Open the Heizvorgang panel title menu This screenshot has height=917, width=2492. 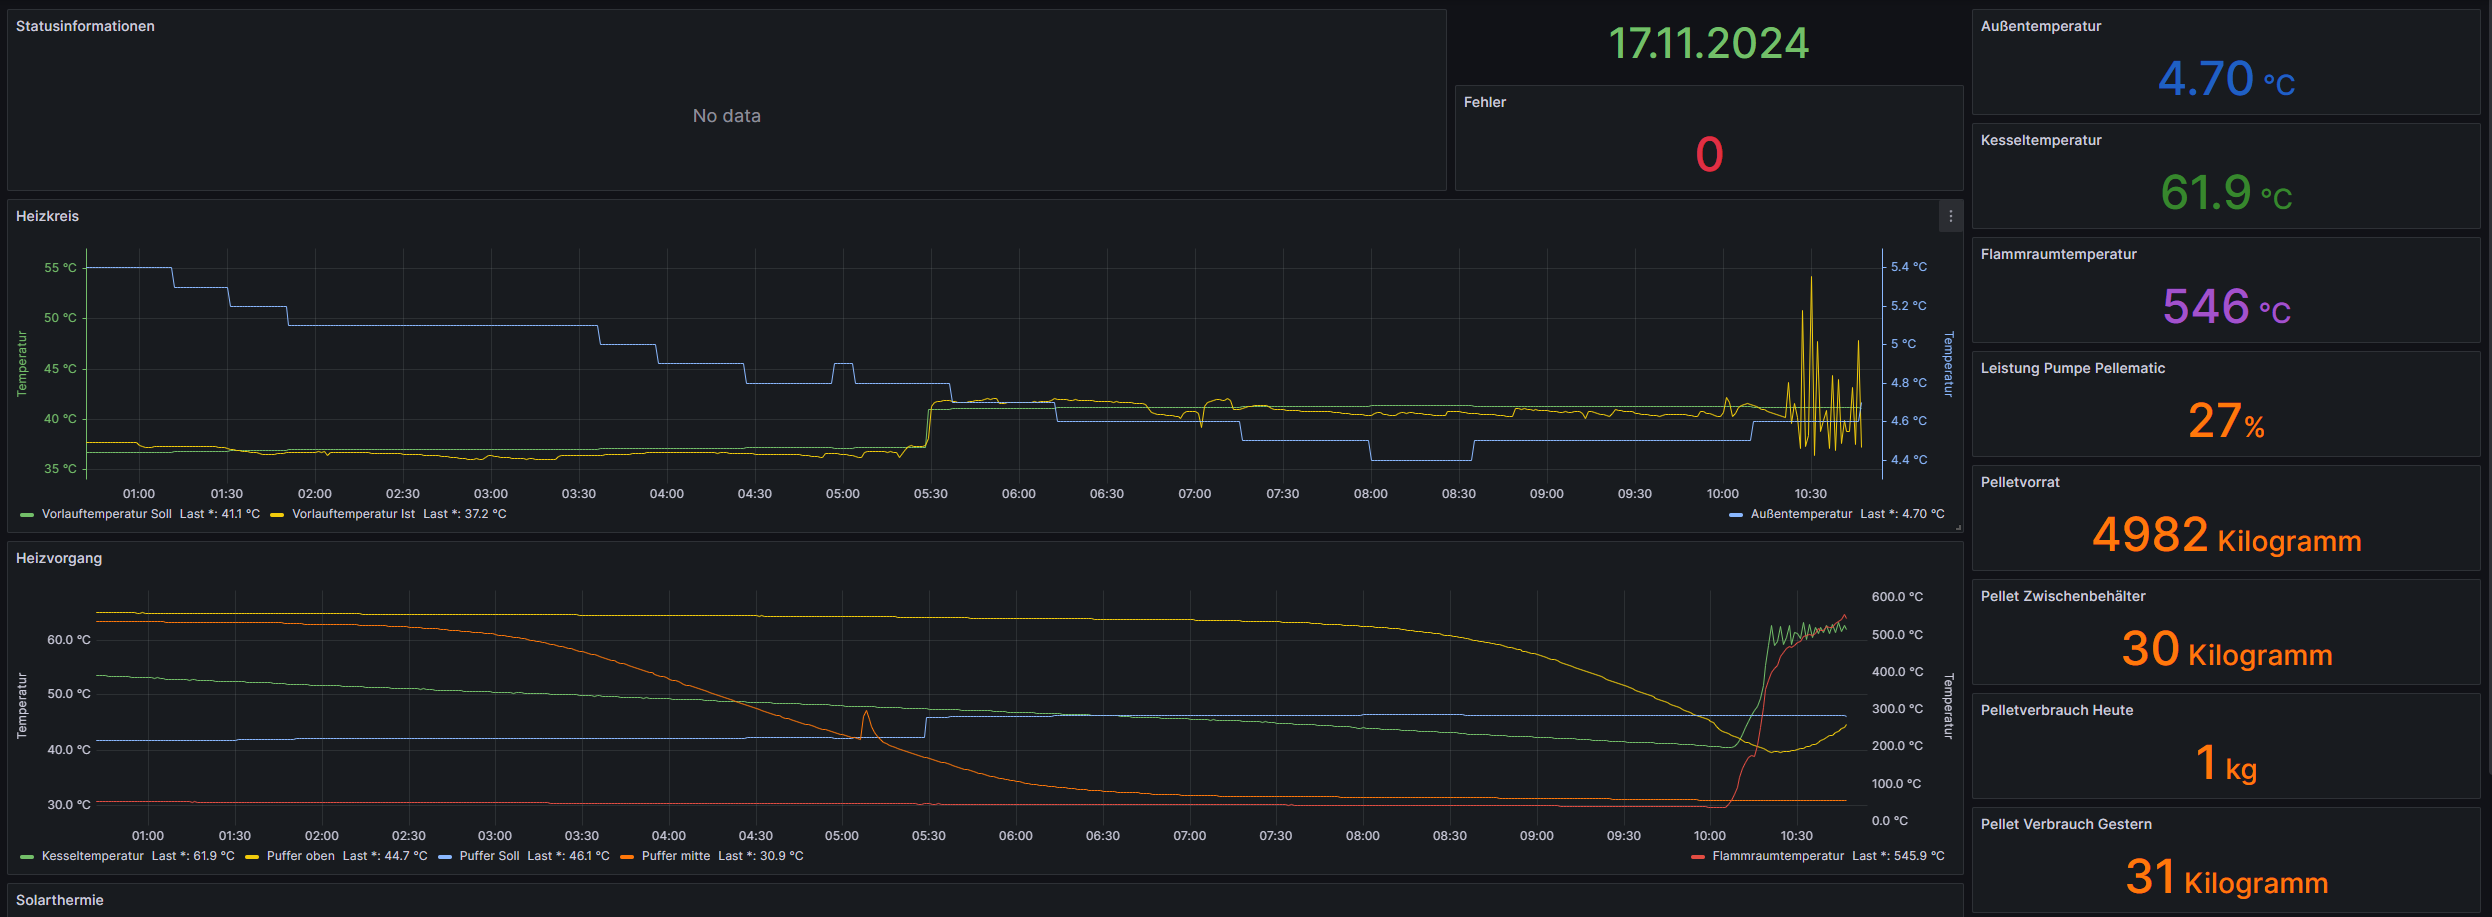(59, 558)
